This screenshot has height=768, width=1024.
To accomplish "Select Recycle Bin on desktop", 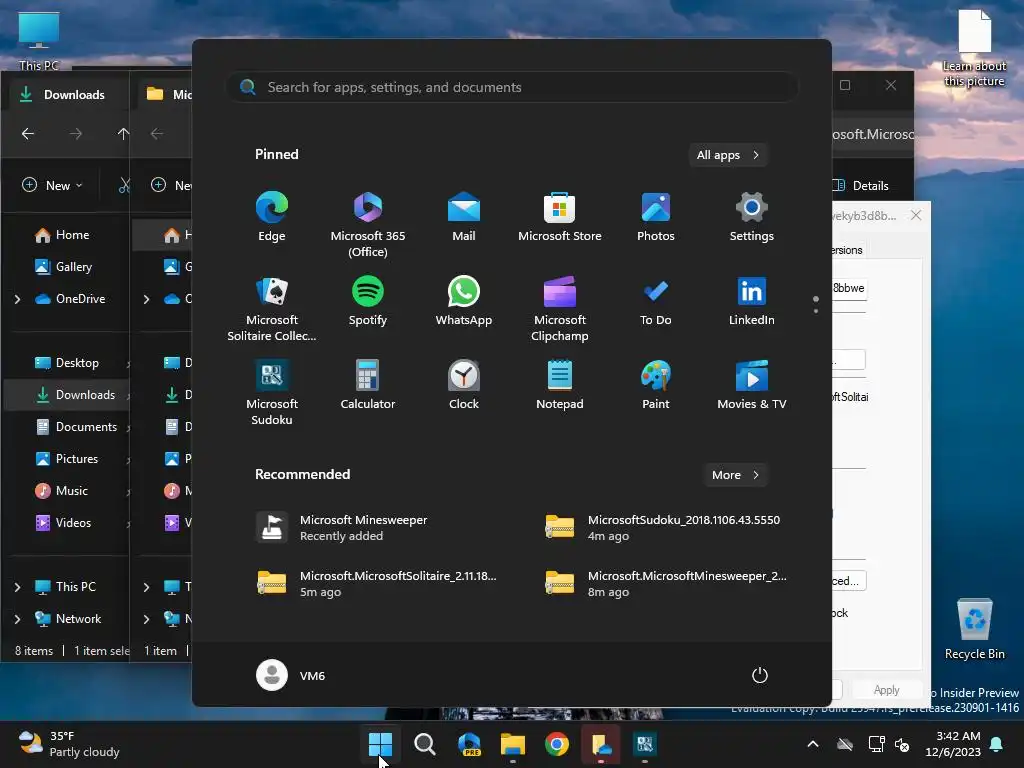I will (974, 629).
